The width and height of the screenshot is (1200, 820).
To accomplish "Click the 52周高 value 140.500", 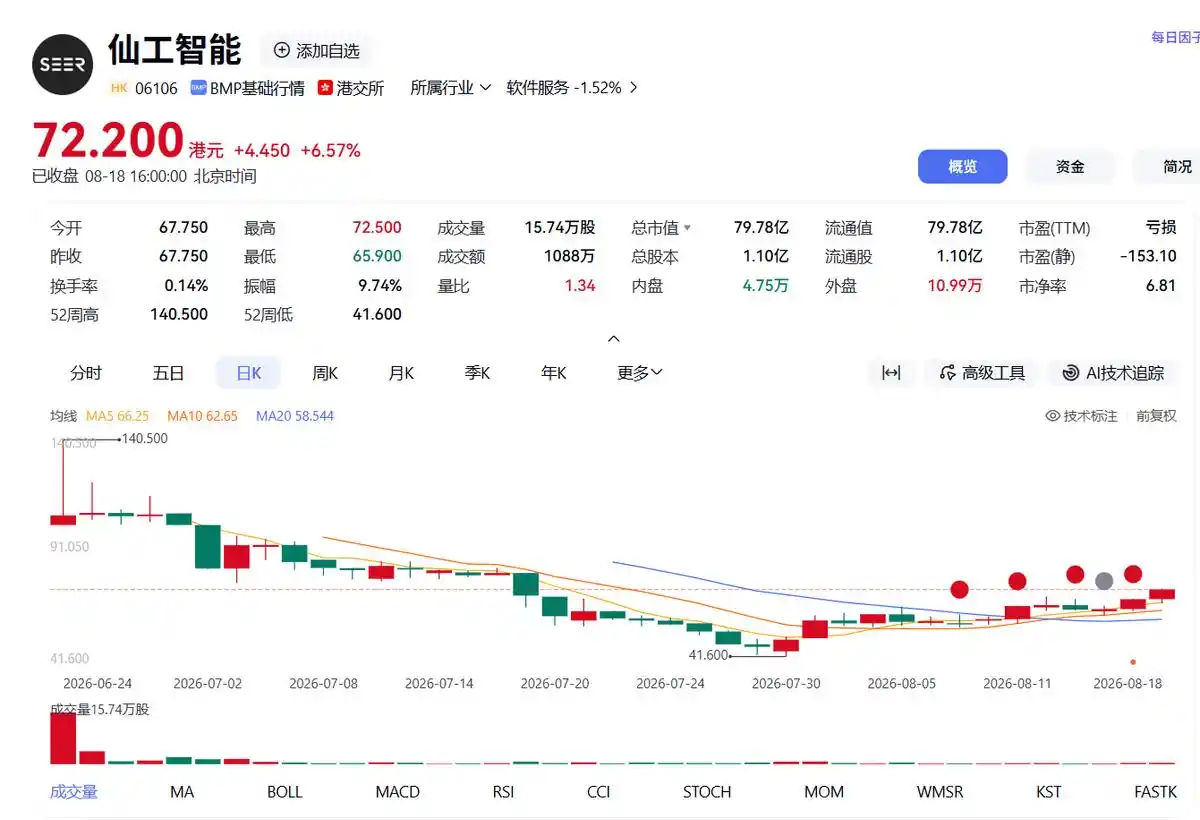I will [x=179, y=315].
